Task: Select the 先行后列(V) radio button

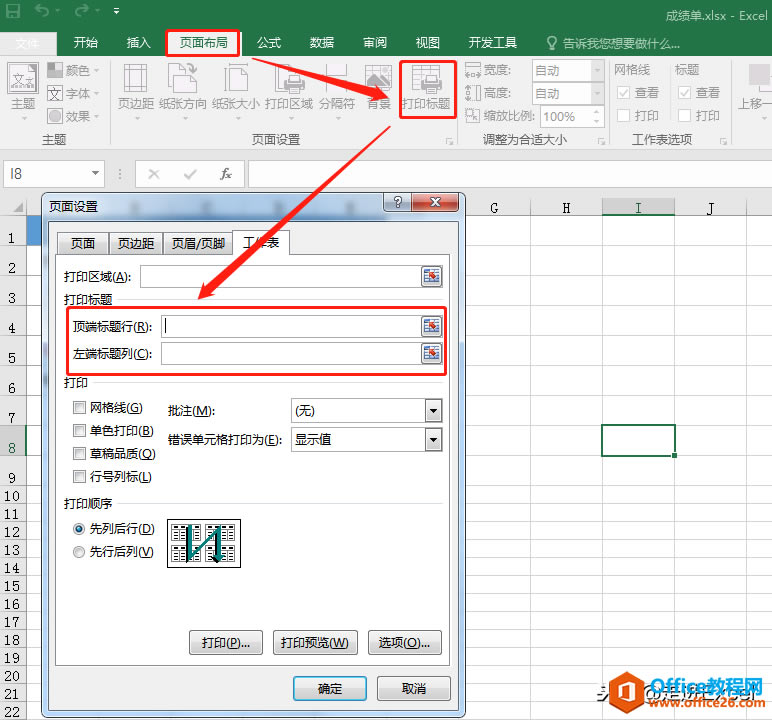Action: [79, 552]
